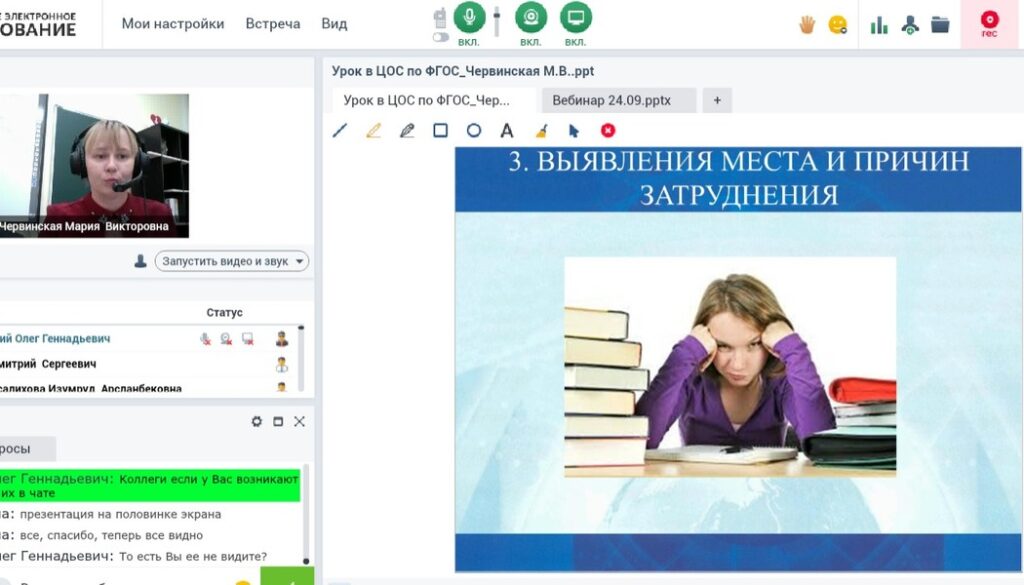
Task: Click the red delete annotation icon
Action: 608,131
